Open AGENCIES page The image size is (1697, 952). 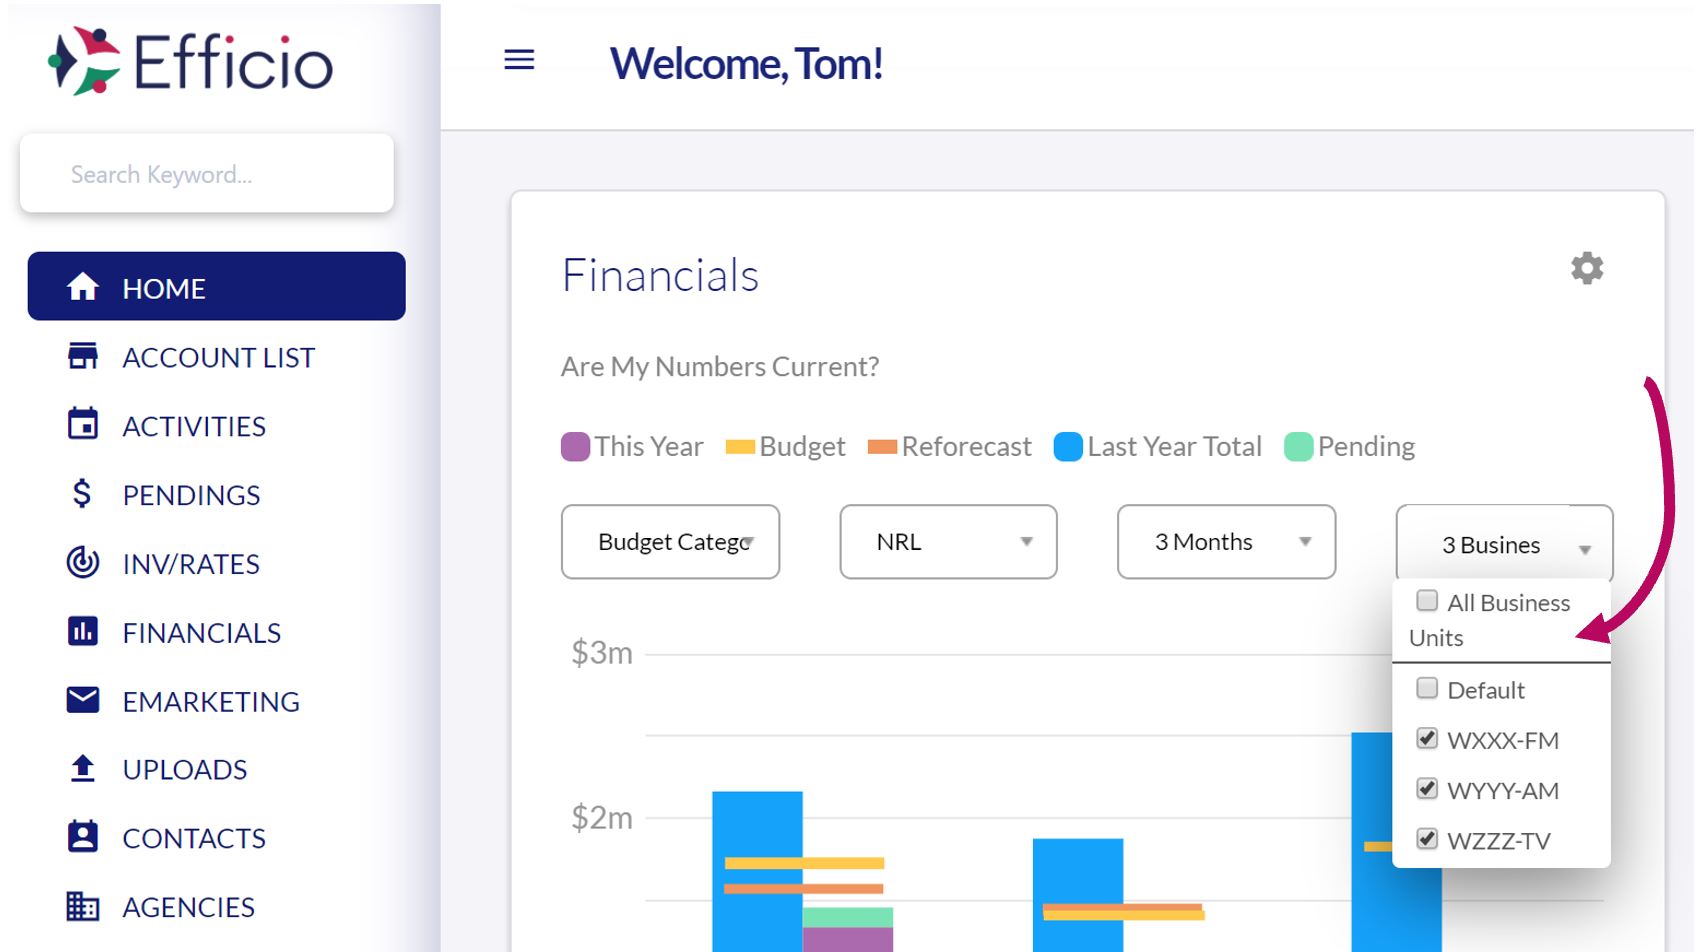(189, 907)
